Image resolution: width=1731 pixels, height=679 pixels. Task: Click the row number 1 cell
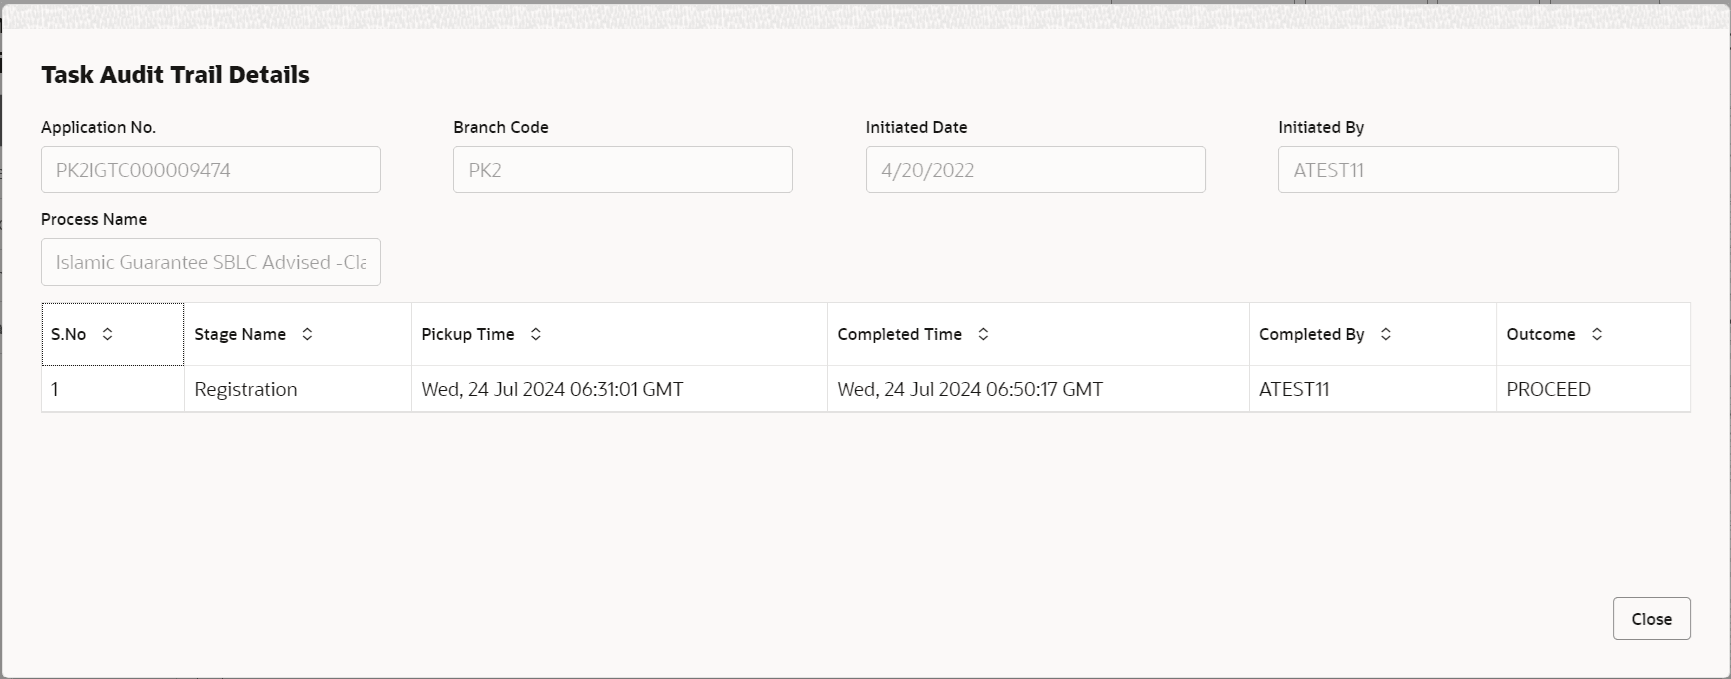pyautogui.click(x=113, y=389)
